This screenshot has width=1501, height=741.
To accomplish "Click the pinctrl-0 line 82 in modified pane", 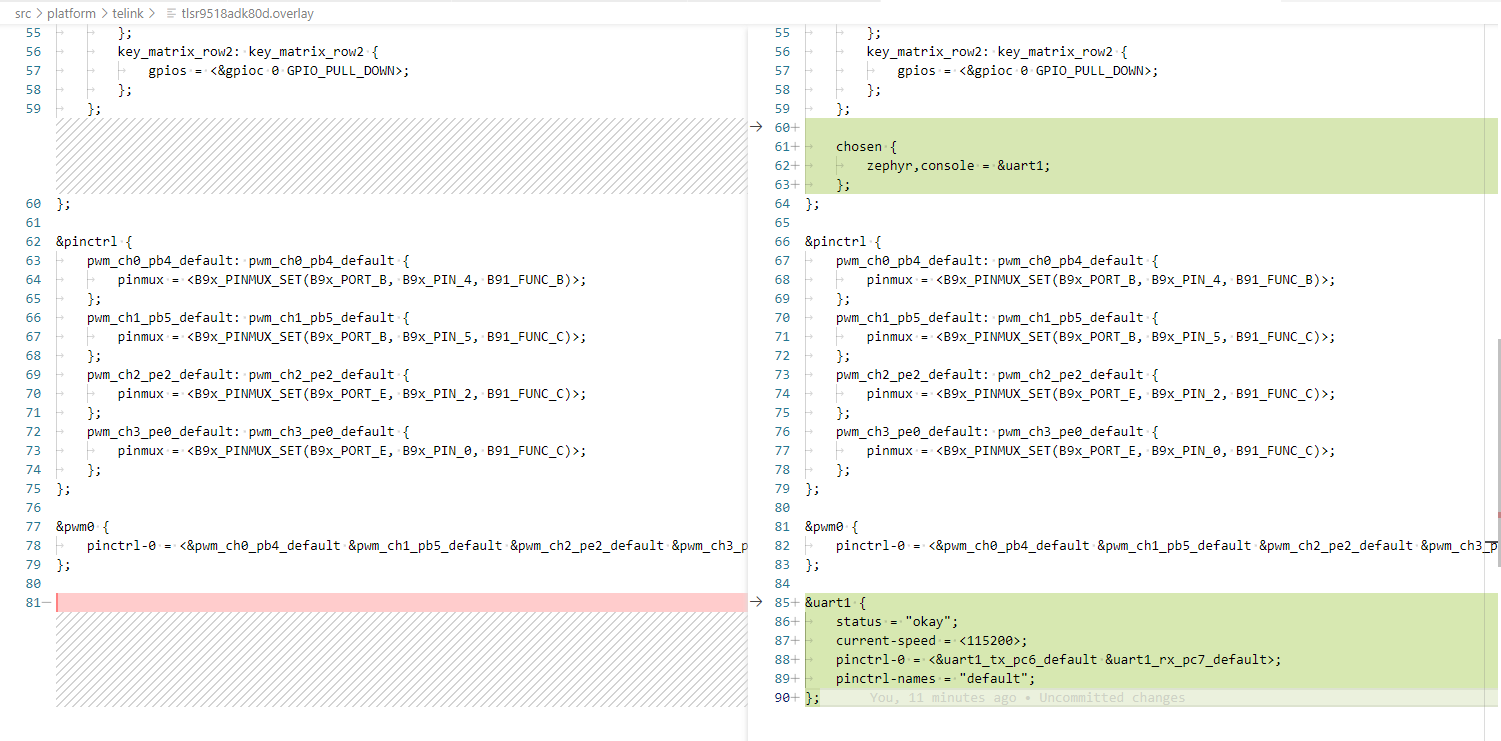I will [x=1166, y=545].
